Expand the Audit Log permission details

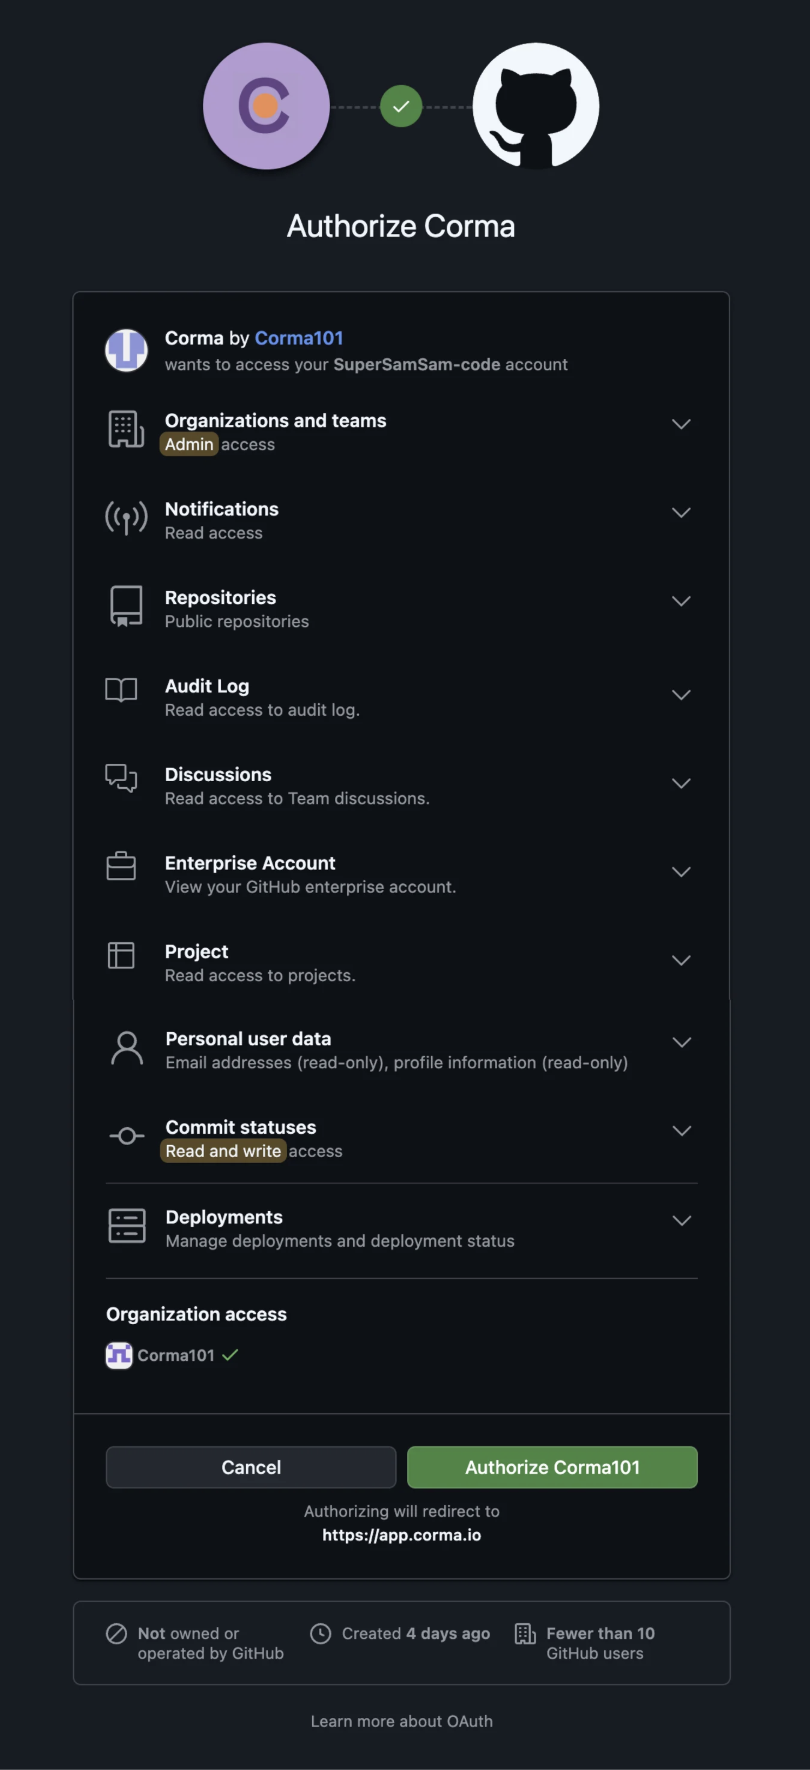[x=681, y=695]
